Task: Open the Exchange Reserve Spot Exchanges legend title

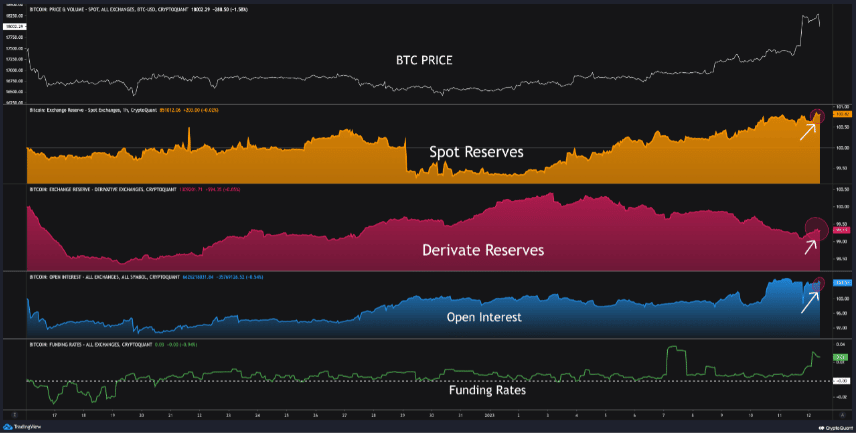Action: click(x=93, y=110)
